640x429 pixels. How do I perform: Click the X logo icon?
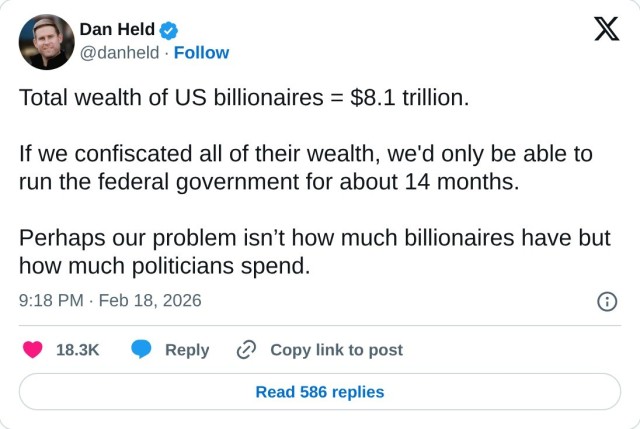(606, 30)
